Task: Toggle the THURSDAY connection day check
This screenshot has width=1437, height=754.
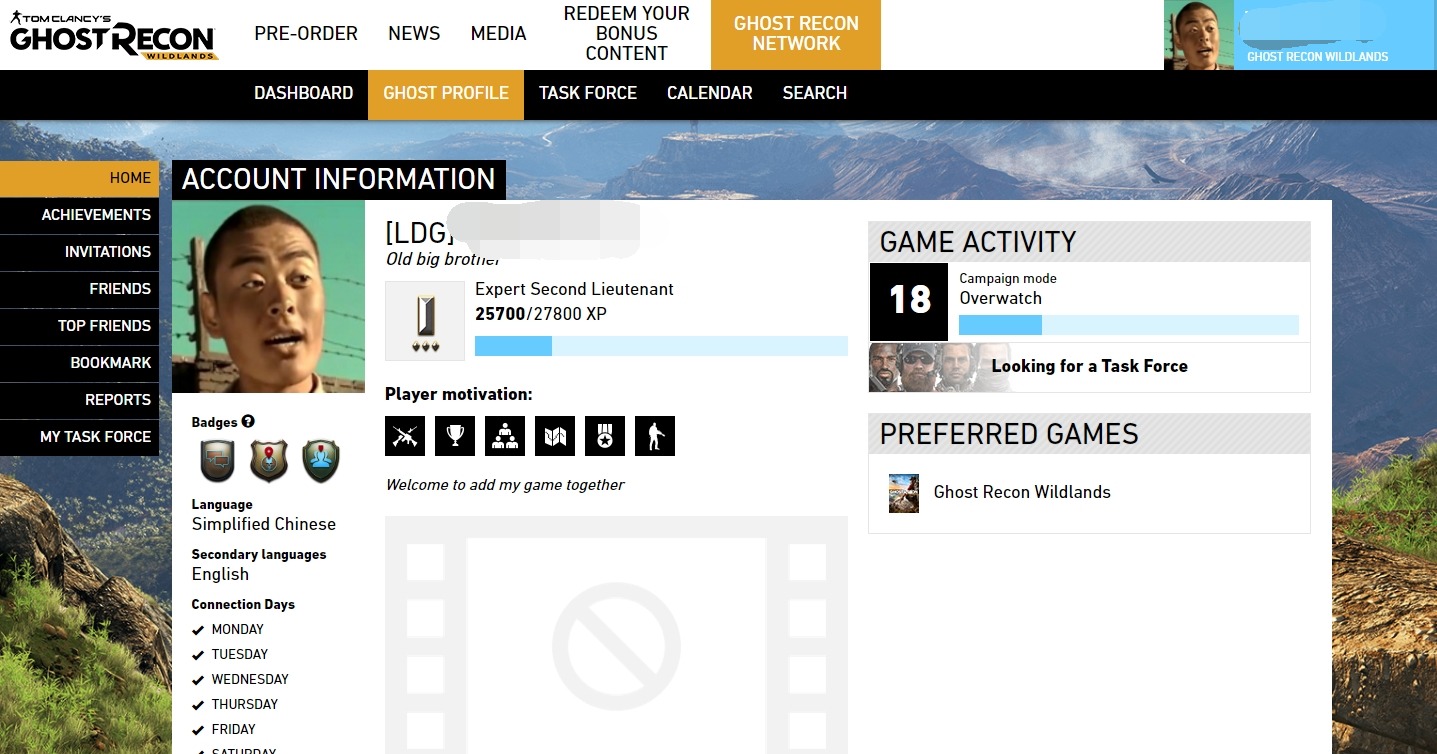Action: [x=198, y=705]
